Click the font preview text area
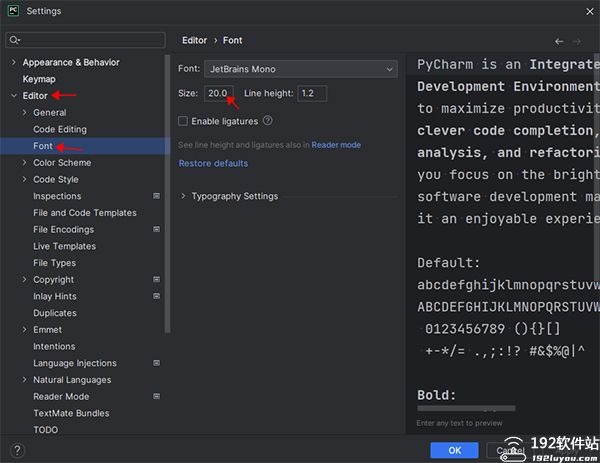 [503, 233]
